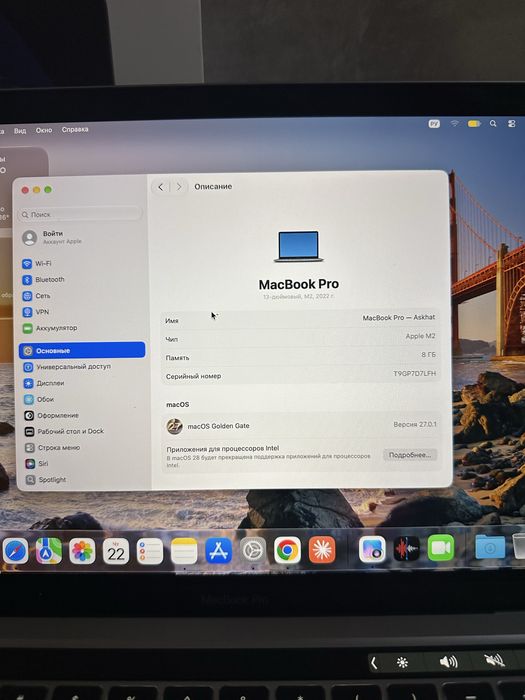The height and width of the screenshot is (700, 525).
Task: Go forward with the right chevron
Action: click(x=179, y=187)
